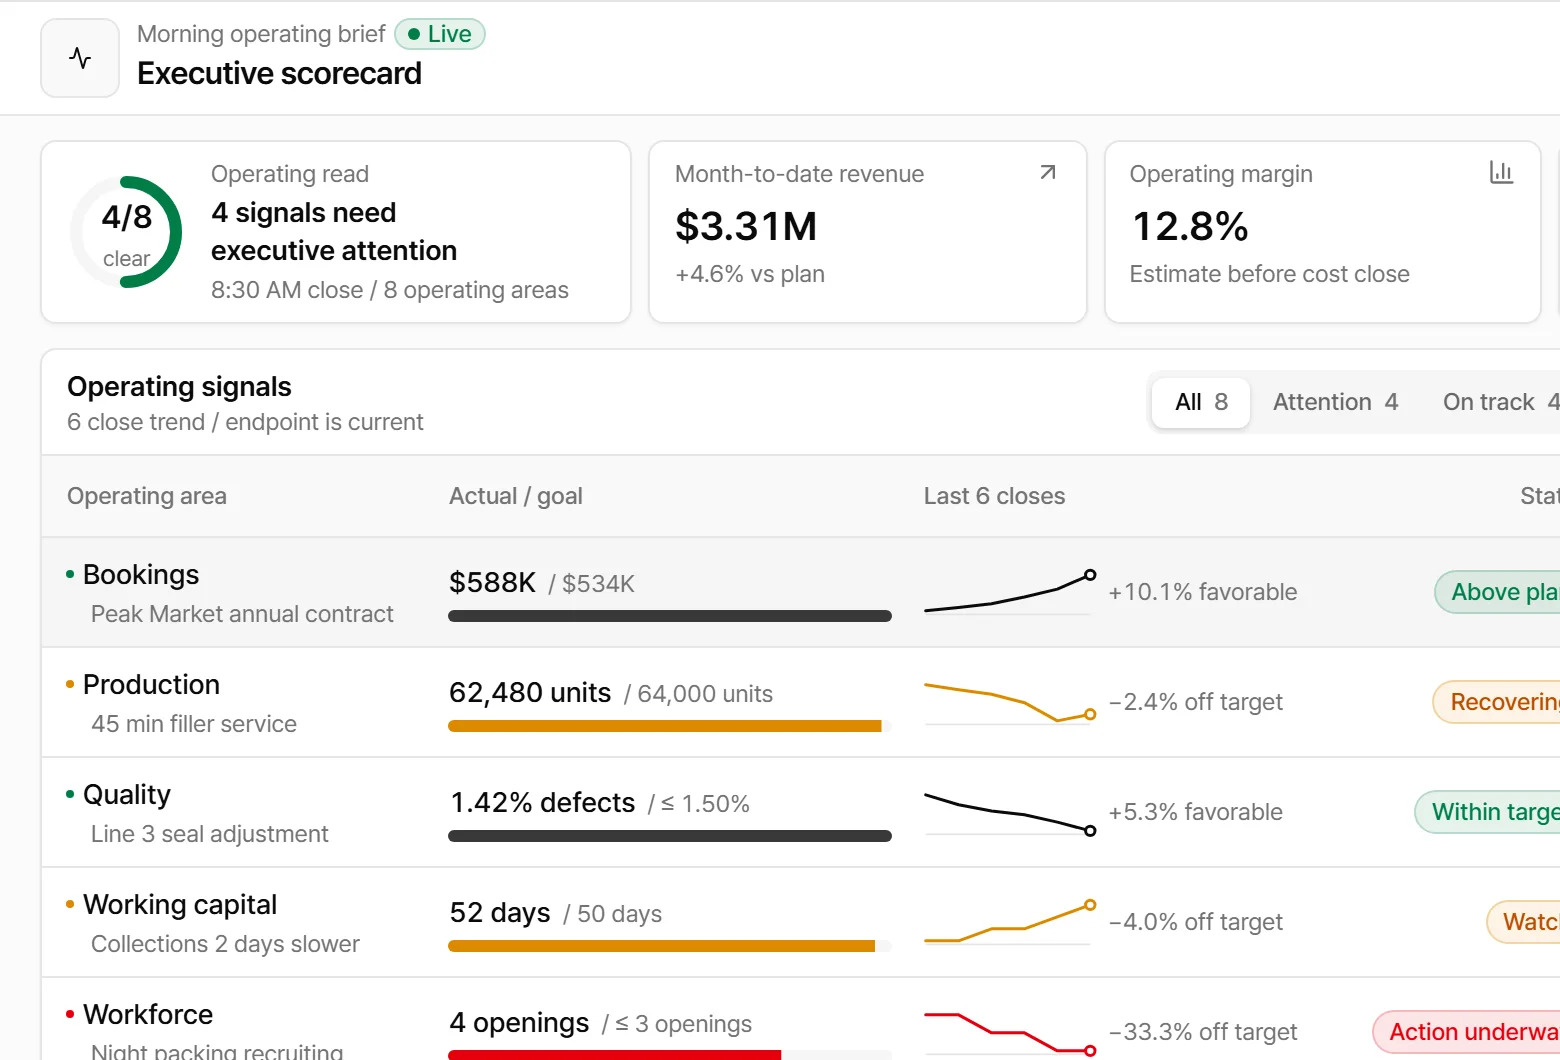Click the Live status badge
This screenshot has width=1560, height=1060.
click(440, 34)
